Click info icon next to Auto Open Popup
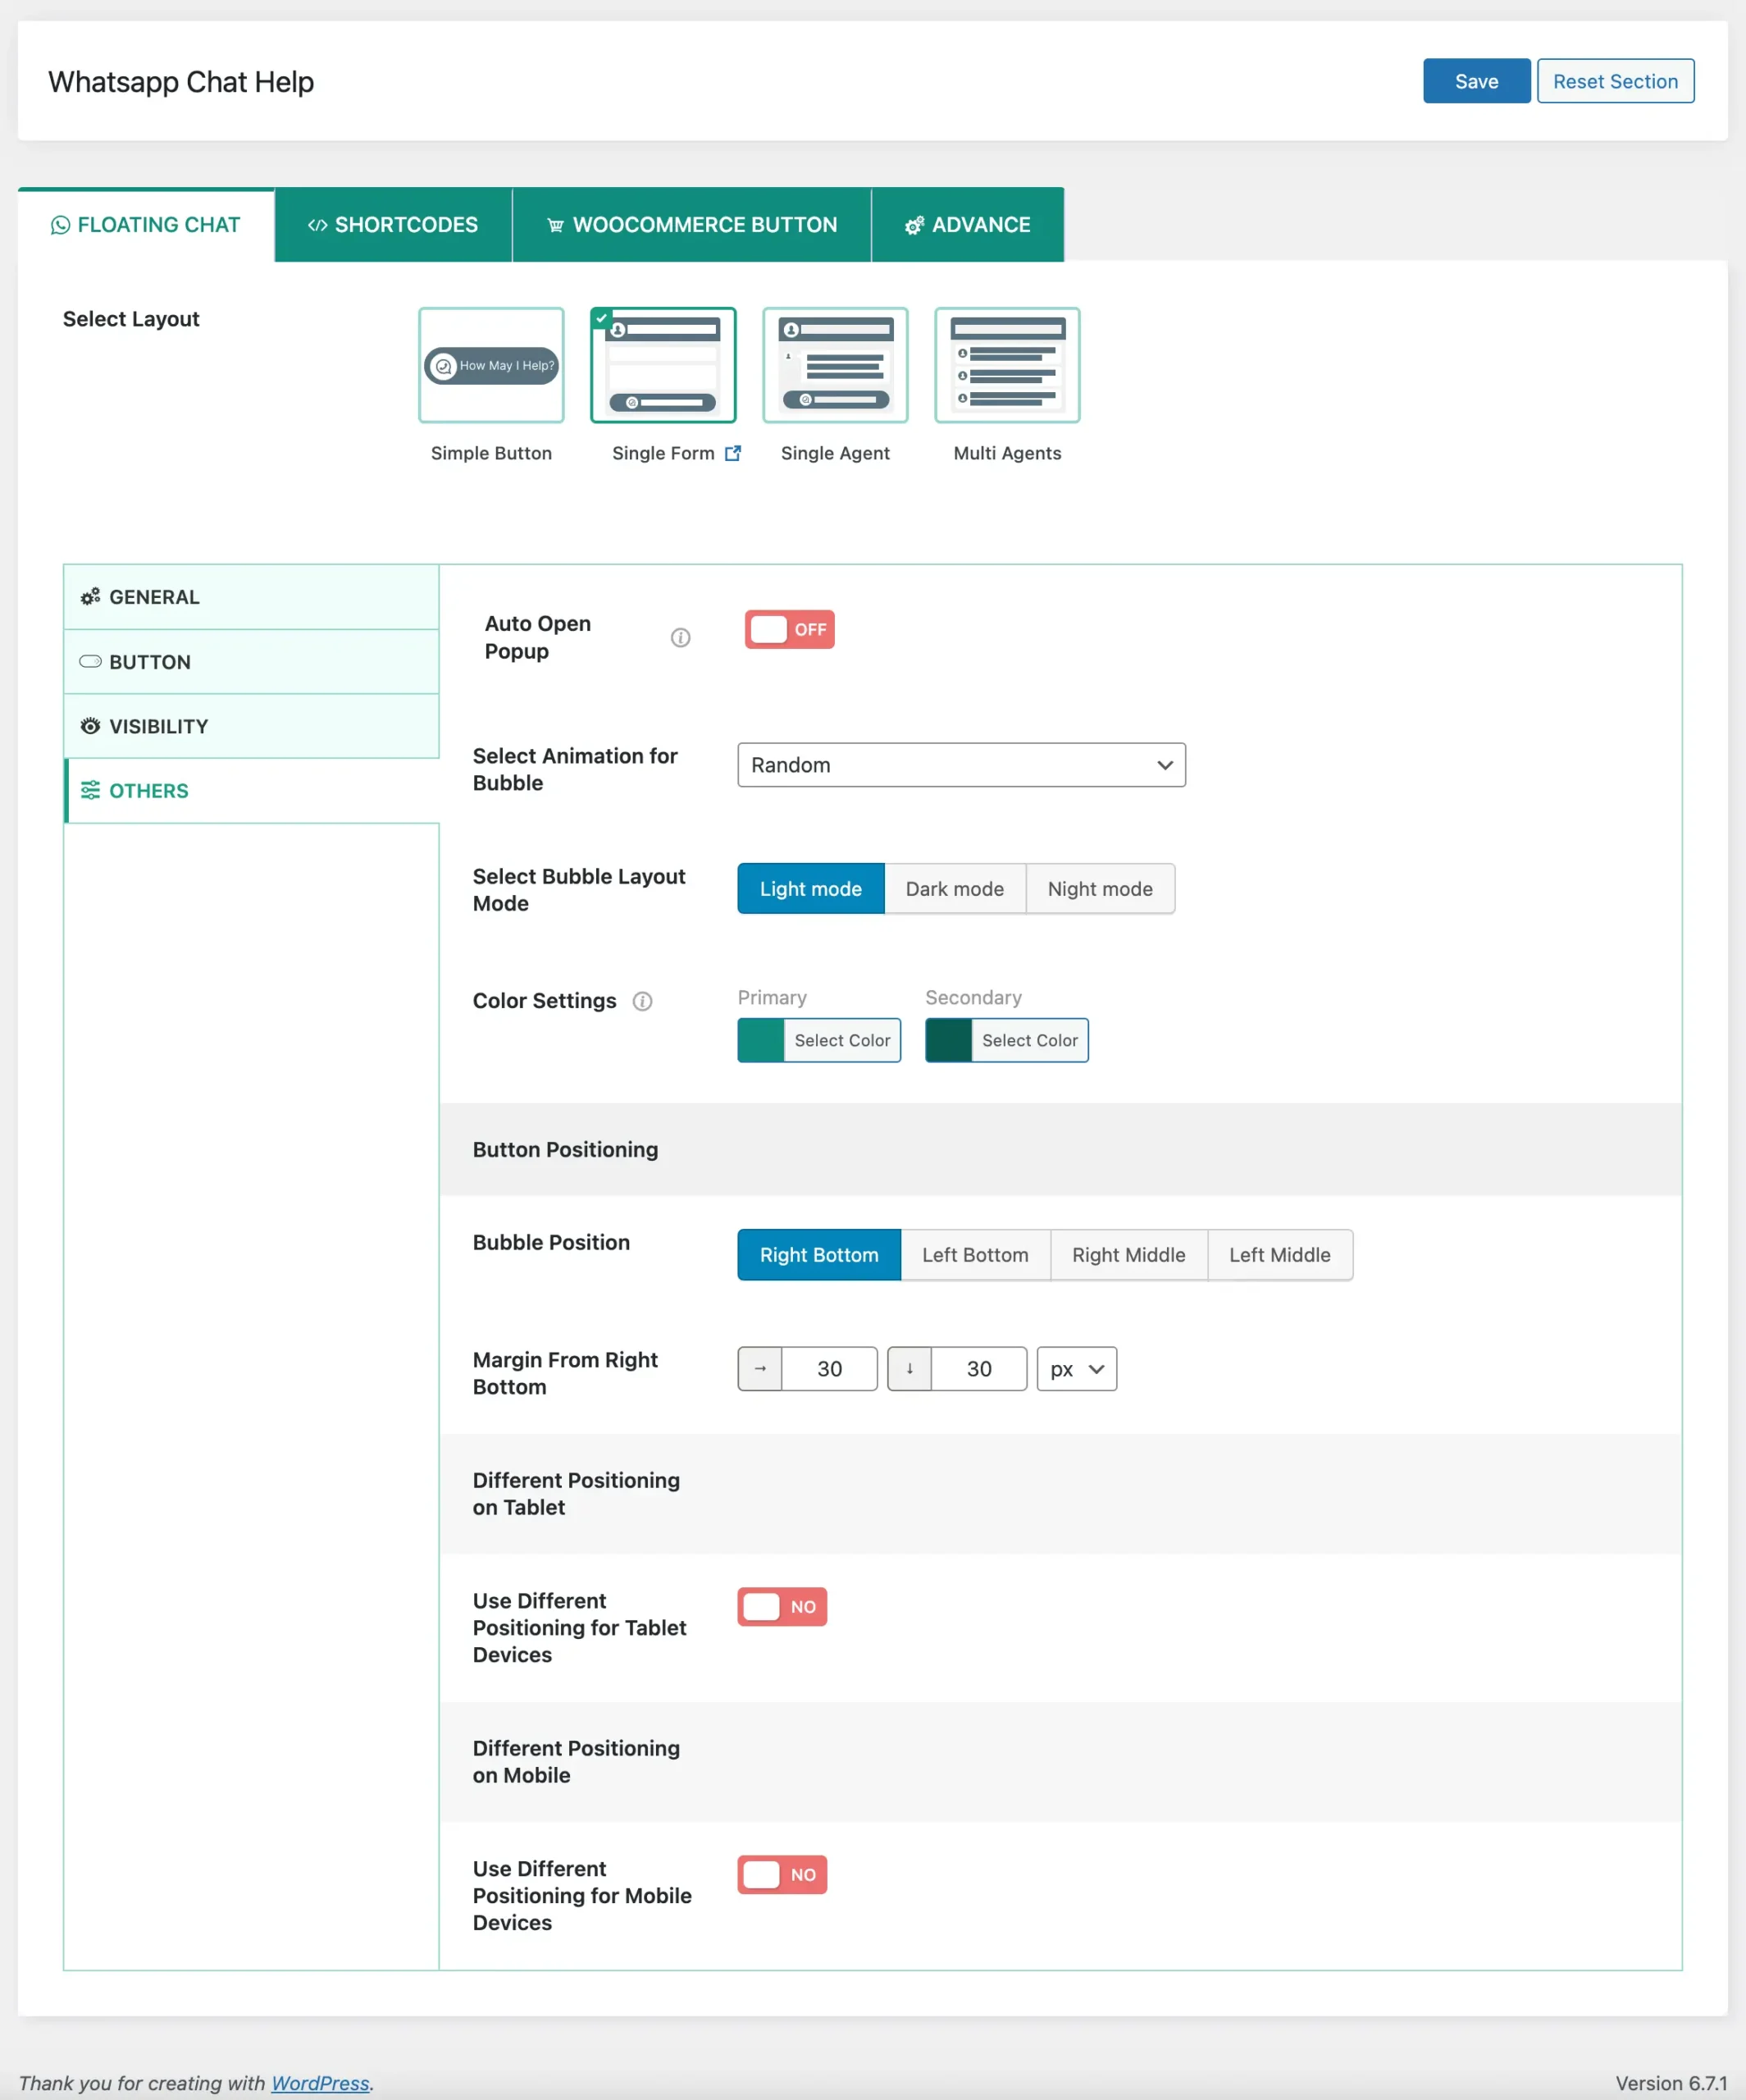1746x2100 pixels. (680, 637)
